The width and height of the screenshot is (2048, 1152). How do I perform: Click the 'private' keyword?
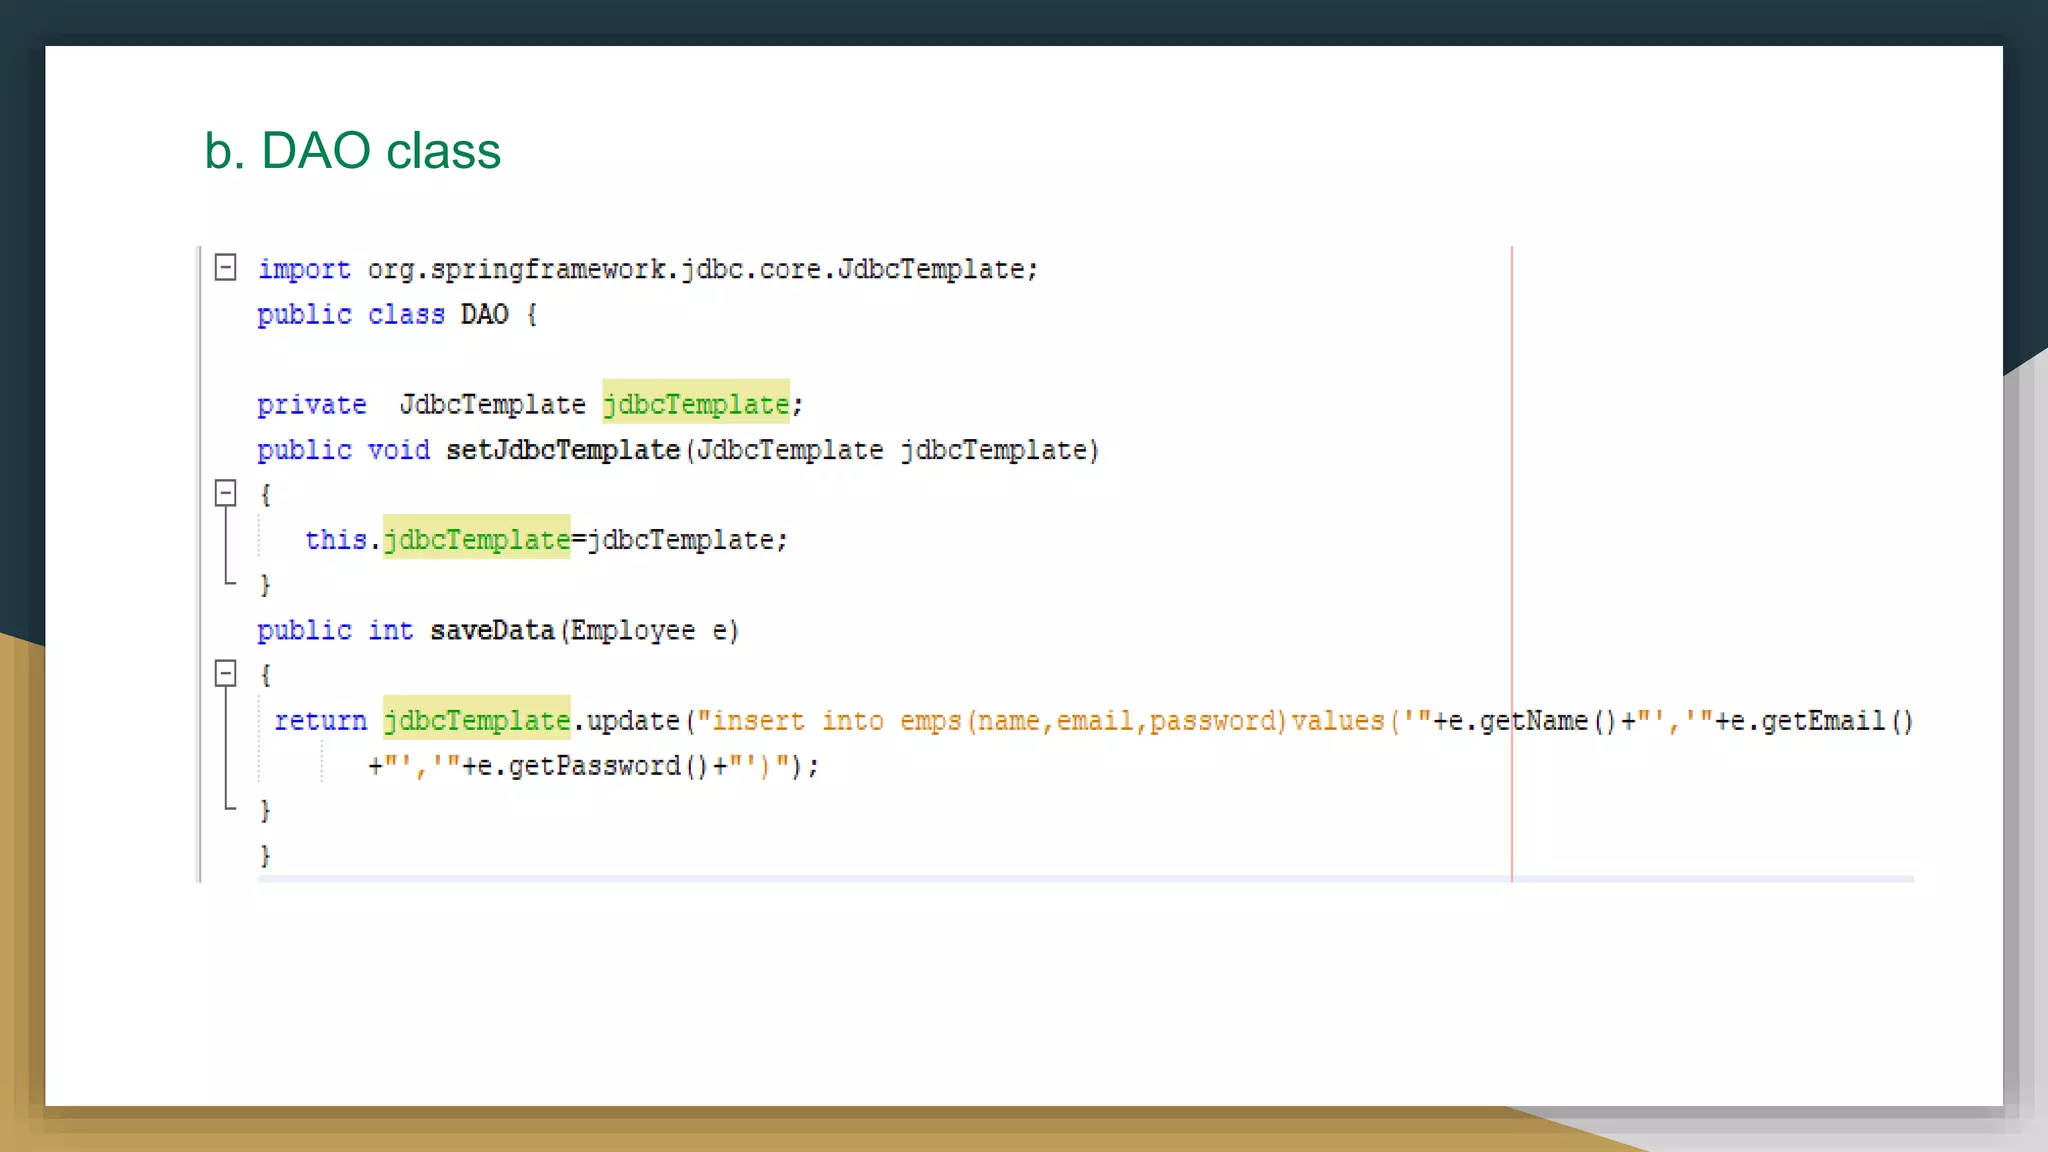(x=311, y=405)
